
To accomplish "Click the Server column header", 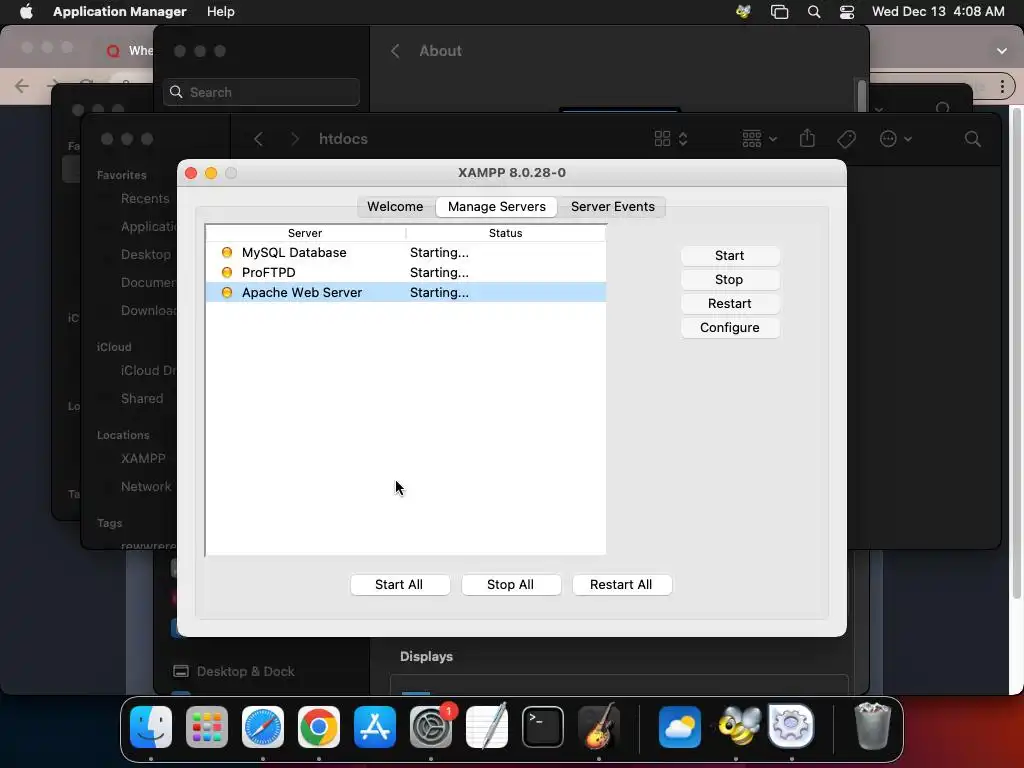I will (x=305, y=233).
